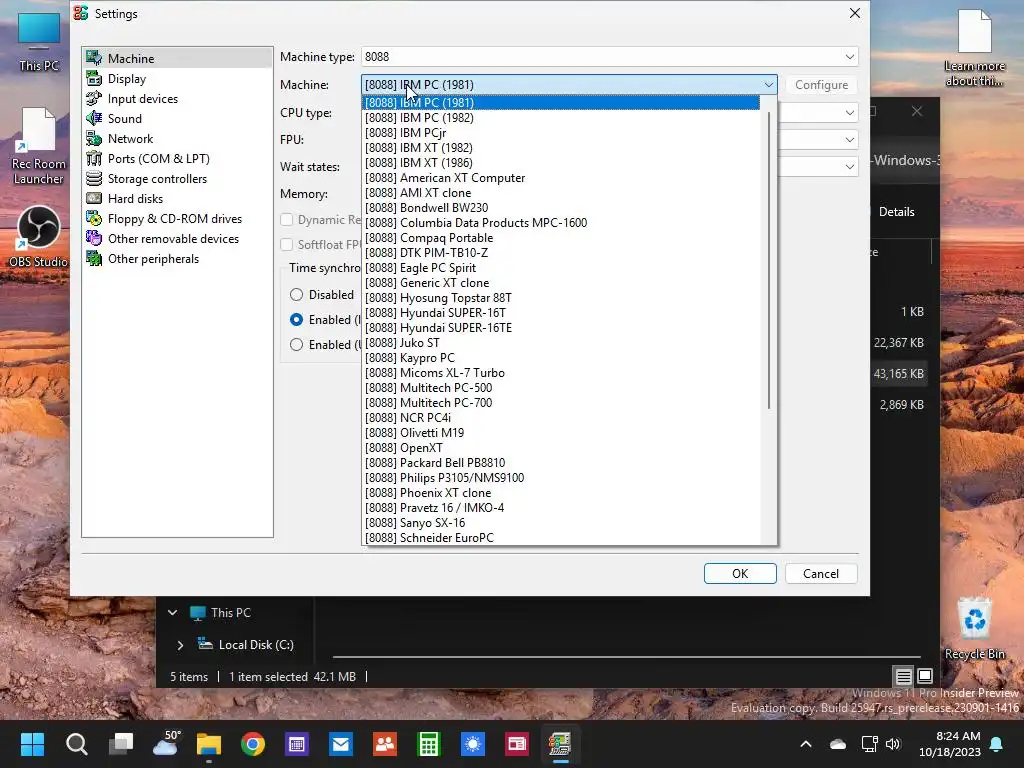Choose [8088] Schneider EuroPC option
The height and width of the screenshot is (768, 1024).
[562, 537]
